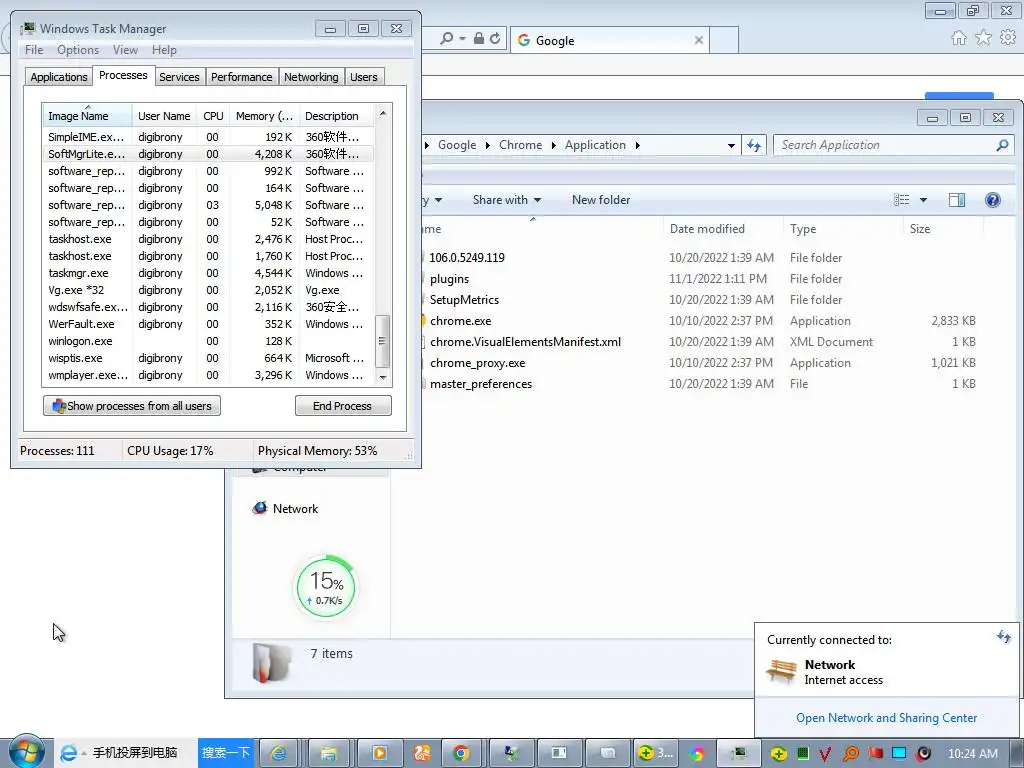The height and width of the screenshot is (768, 1024).
Task: Select the Vg.exe *32 process row
Action: click(x=208, y=290)
